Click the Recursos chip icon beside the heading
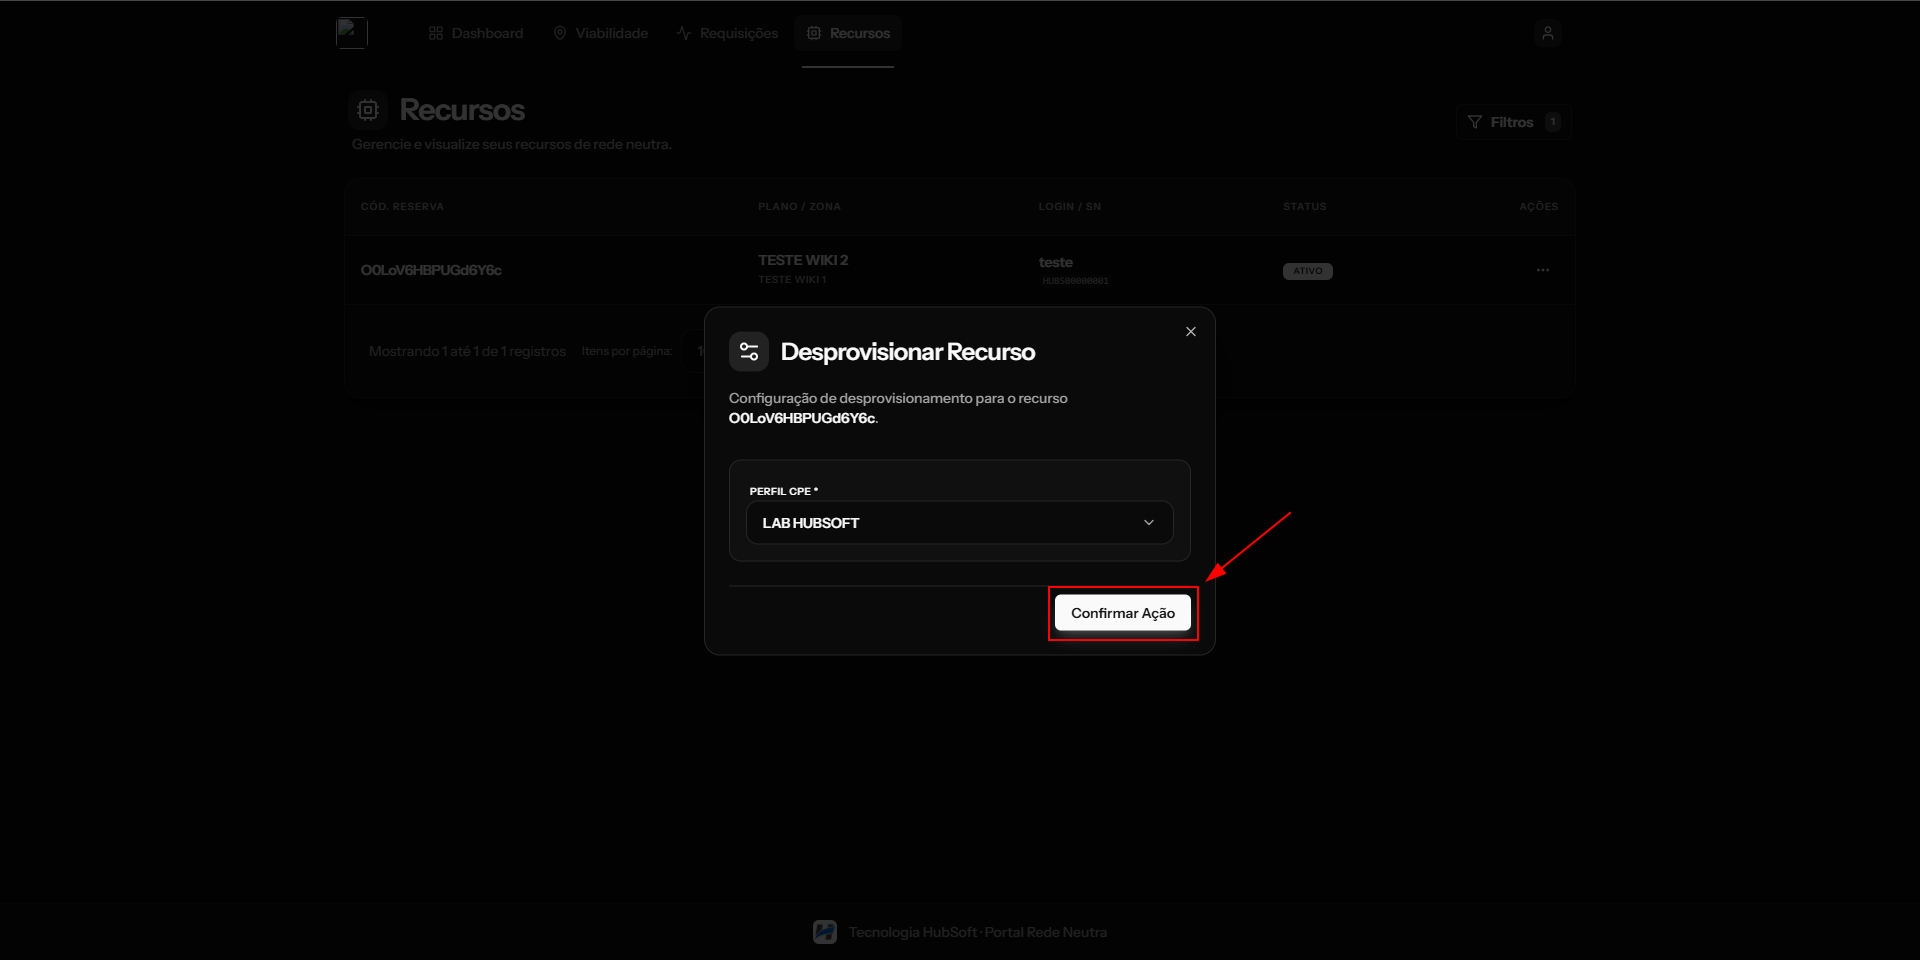Screen dimensions: 1920x960 [368, 110]
